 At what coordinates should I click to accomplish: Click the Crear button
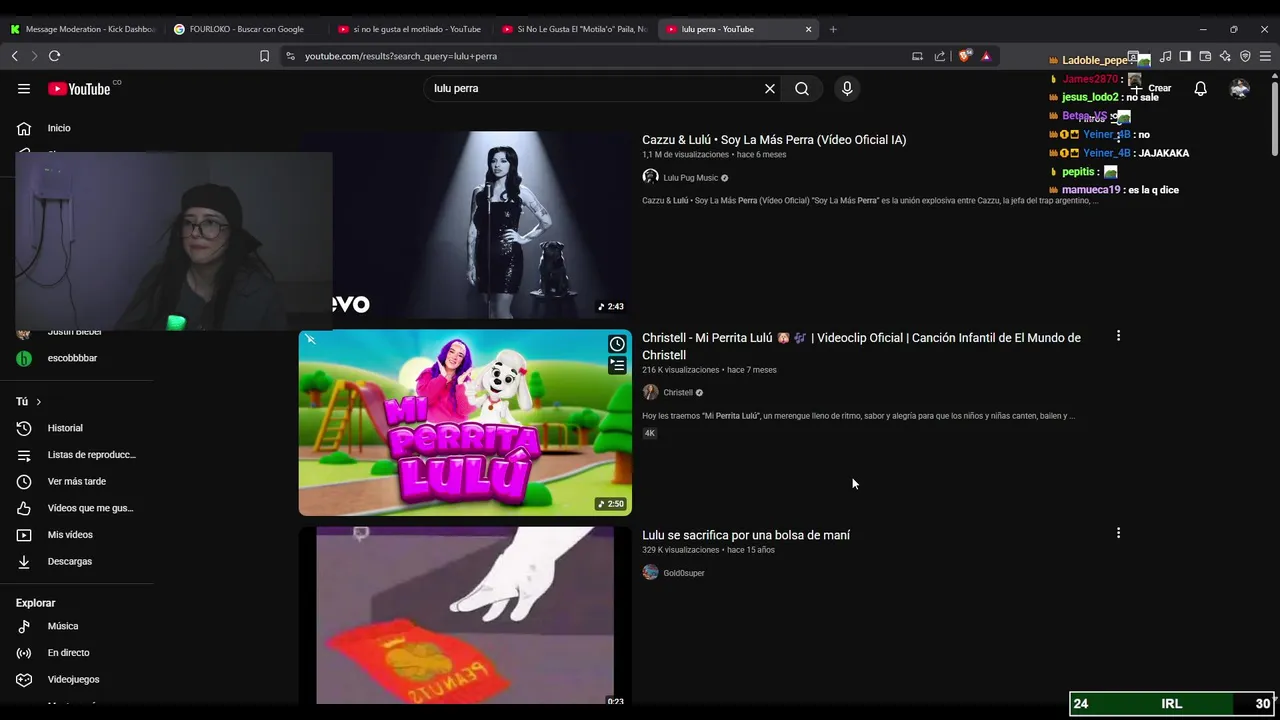click(x=1151, y=89)
